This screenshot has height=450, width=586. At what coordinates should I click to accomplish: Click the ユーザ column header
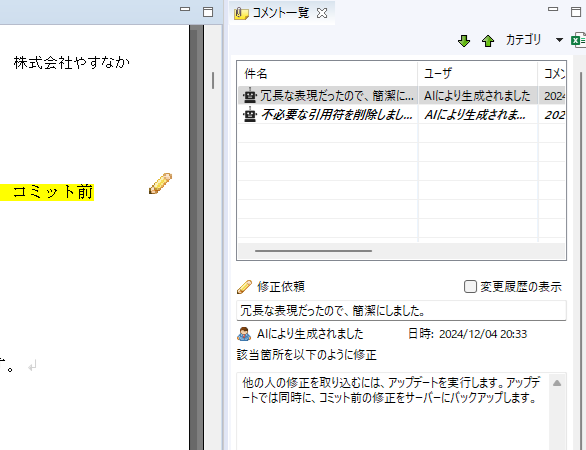click(x=438, y=74)
